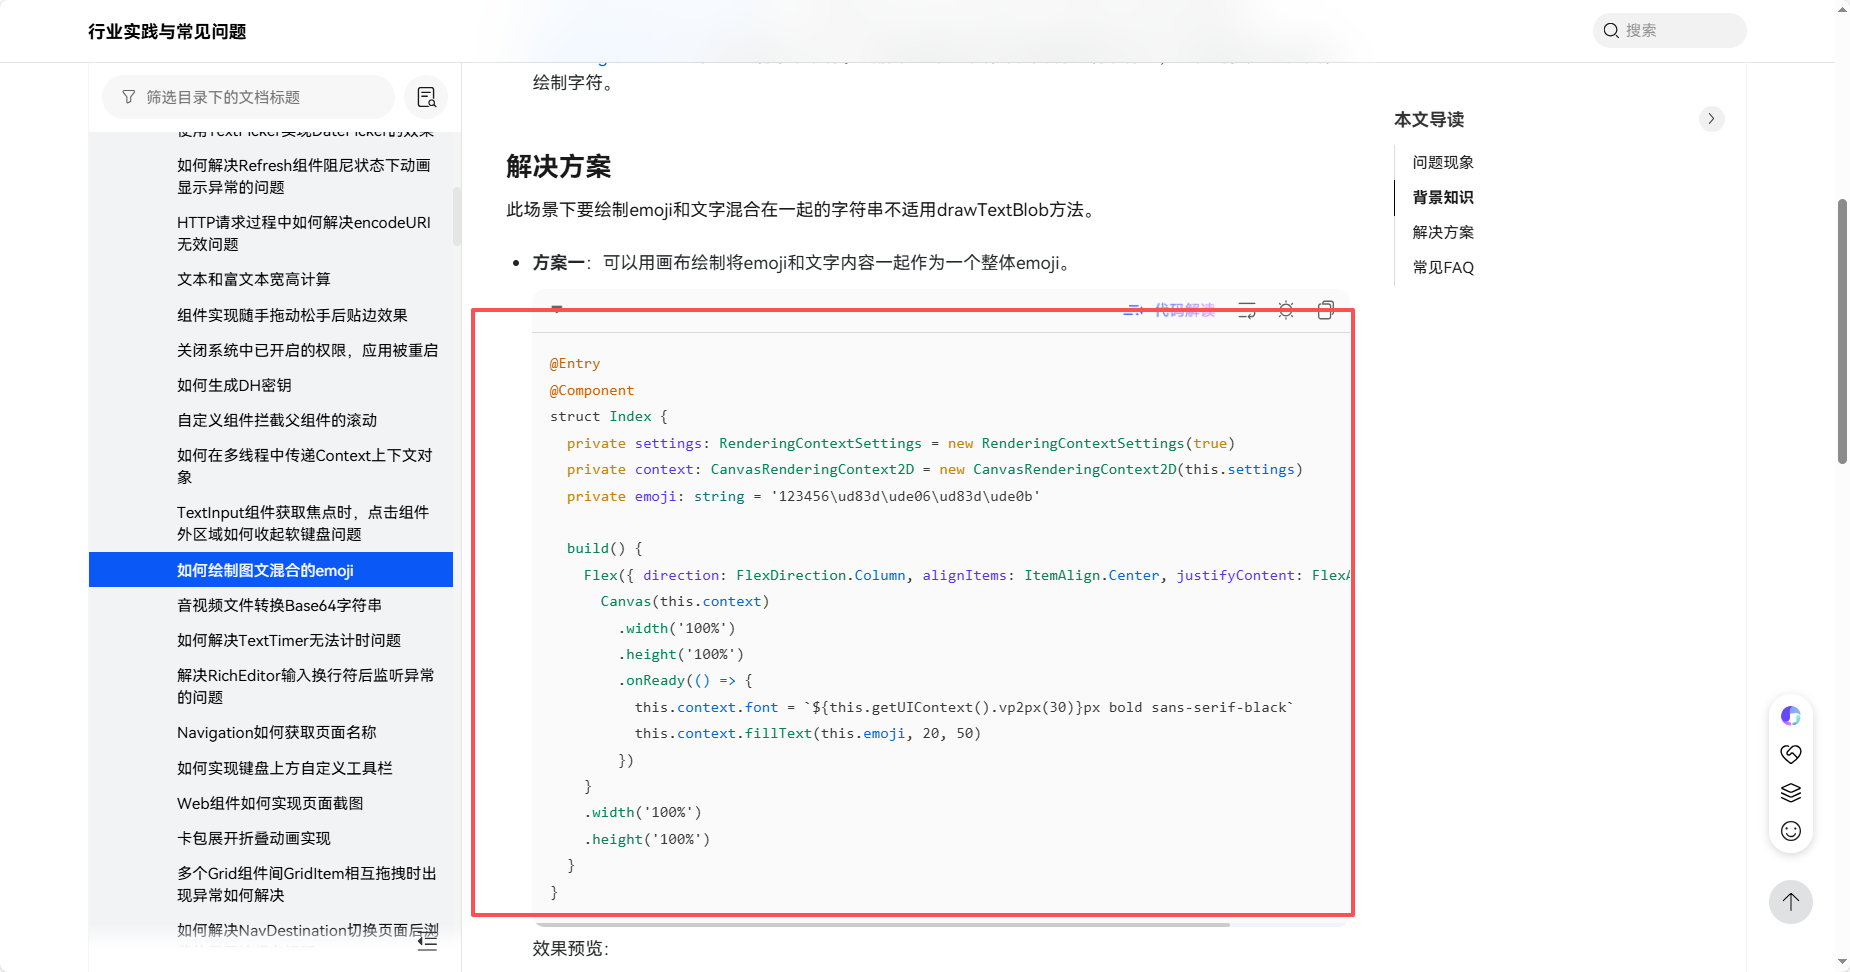Click the stacked layers icon in floating toolbar
The width and height of the screenshot is (1850, 972).
click(1790, 792)
